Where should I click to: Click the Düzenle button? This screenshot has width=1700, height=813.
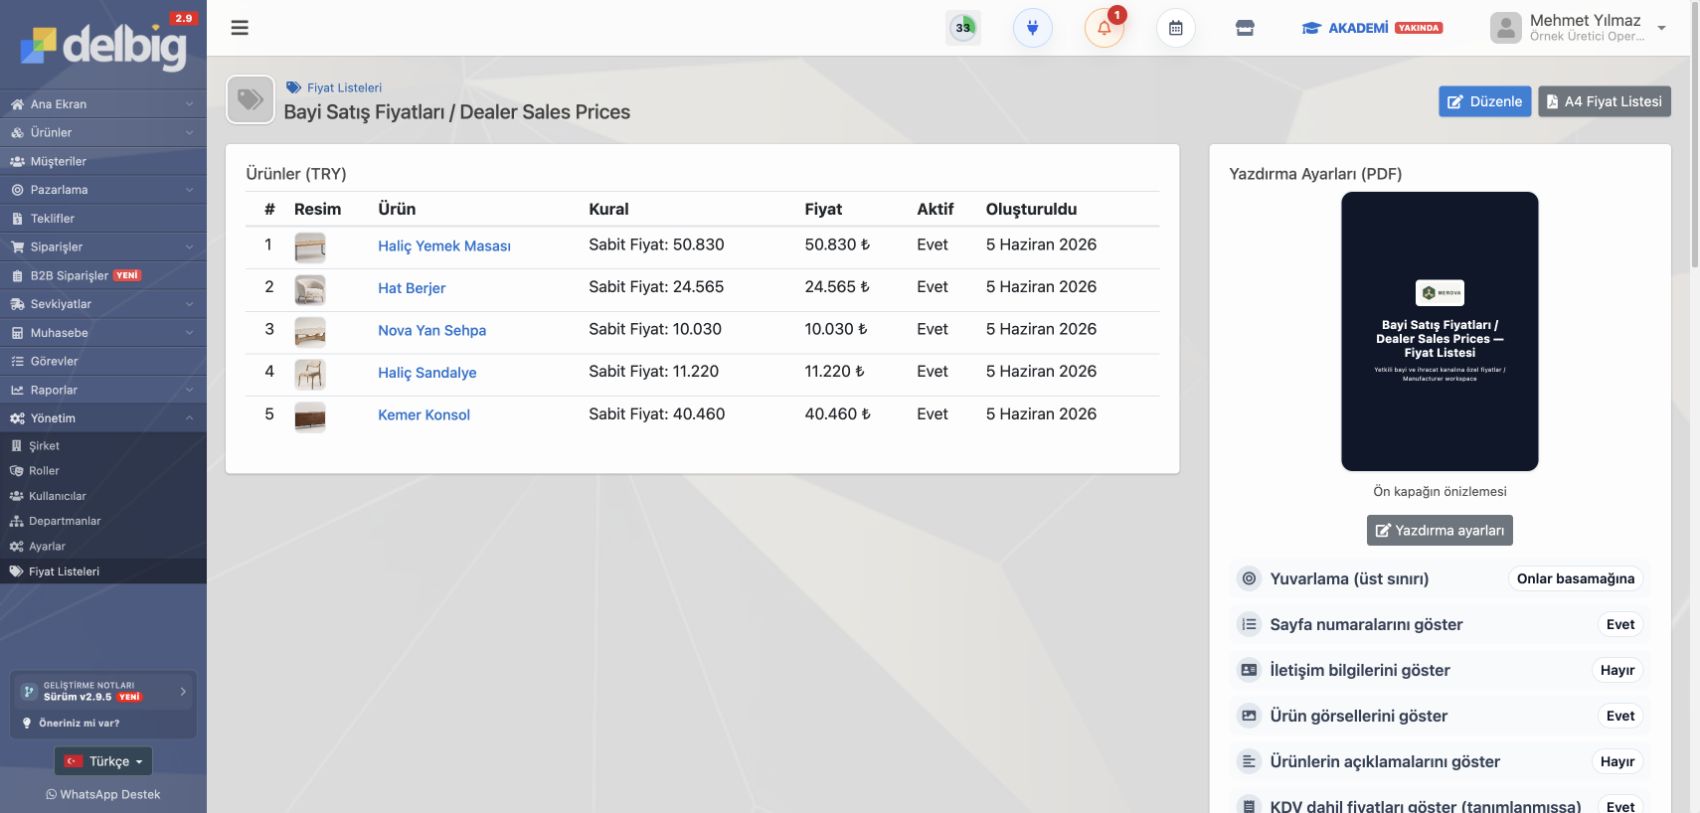pyautogui.click(x=1485, y=101)
